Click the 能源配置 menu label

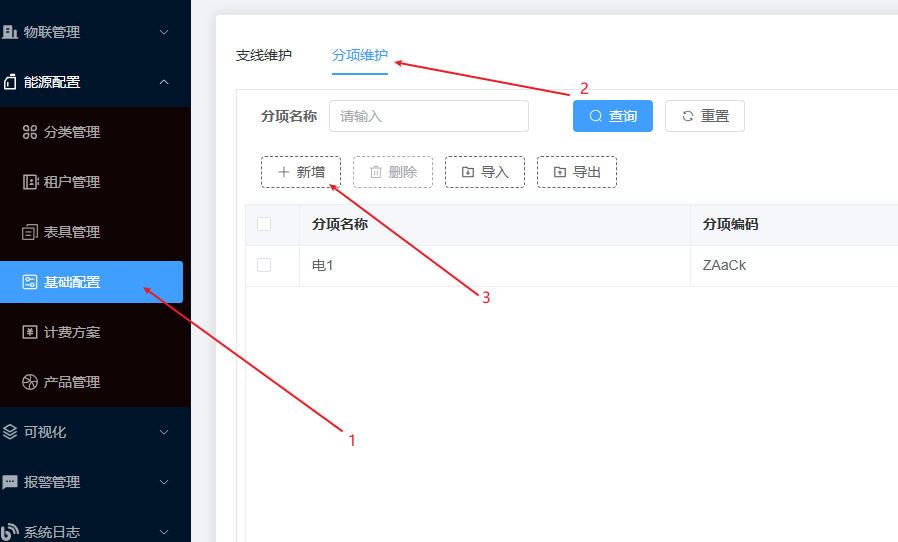[52, 82]
